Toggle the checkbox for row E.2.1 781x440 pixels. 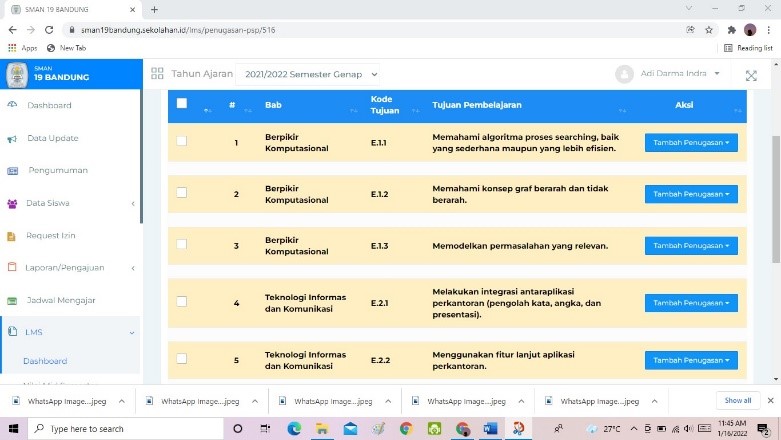(182, 301)
